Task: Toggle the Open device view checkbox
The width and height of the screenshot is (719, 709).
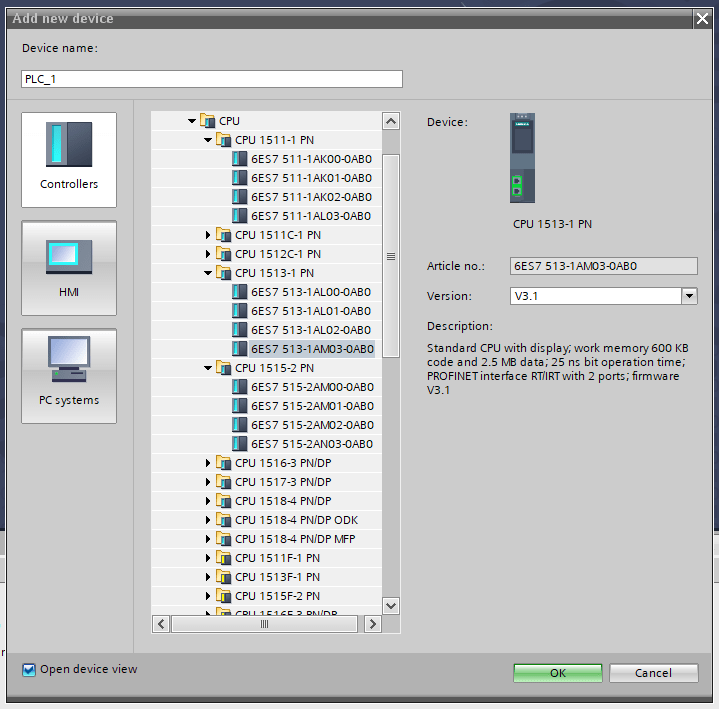Action: click(x=29, y=669)
